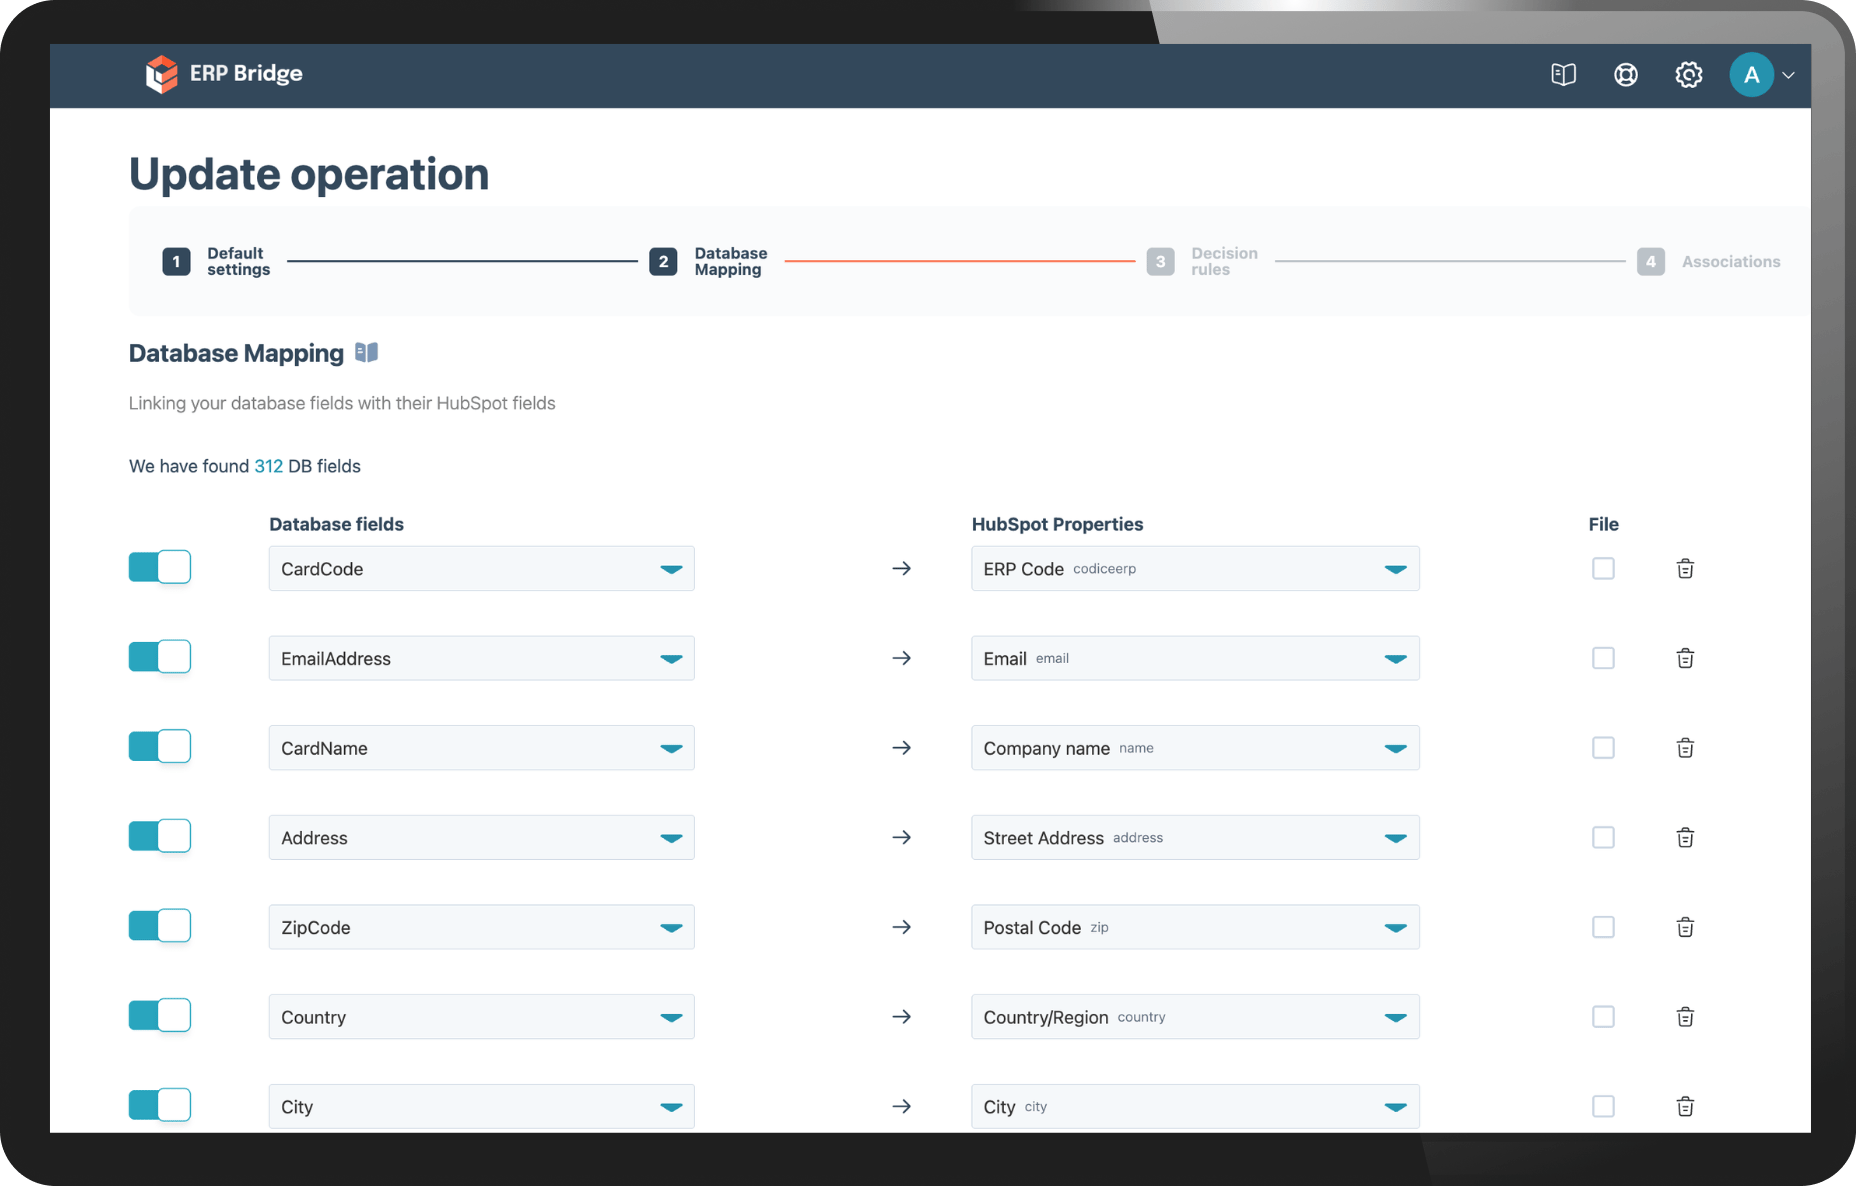Open the CardName database field dropdown

pyautogui.click(x=482, y=748)
